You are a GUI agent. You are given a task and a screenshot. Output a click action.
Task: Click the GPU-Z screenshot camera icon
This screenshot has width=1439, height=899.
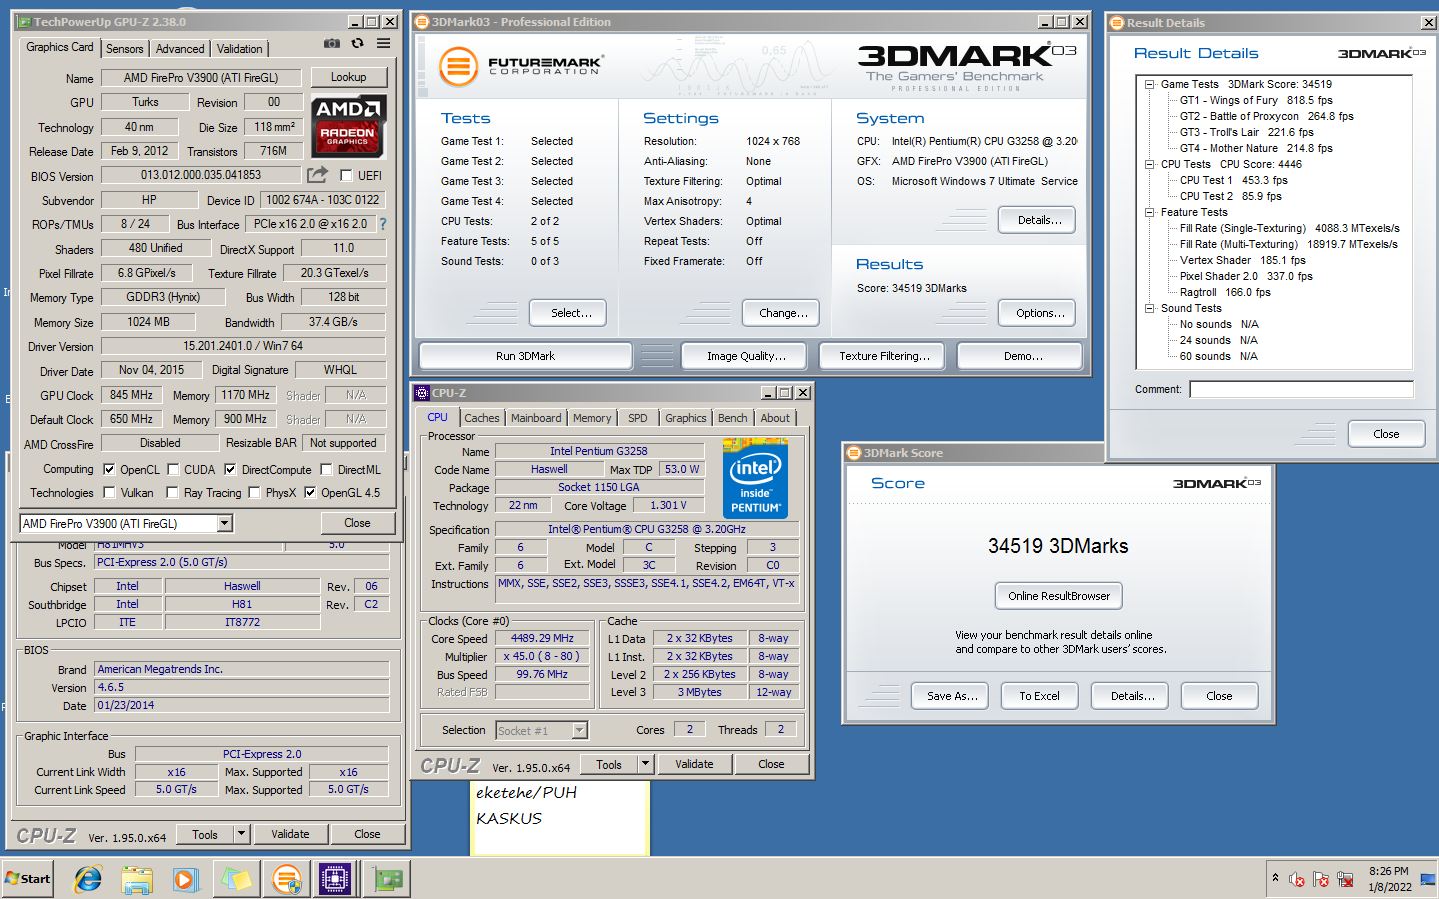pyautogui.click(x=331, y=43)
